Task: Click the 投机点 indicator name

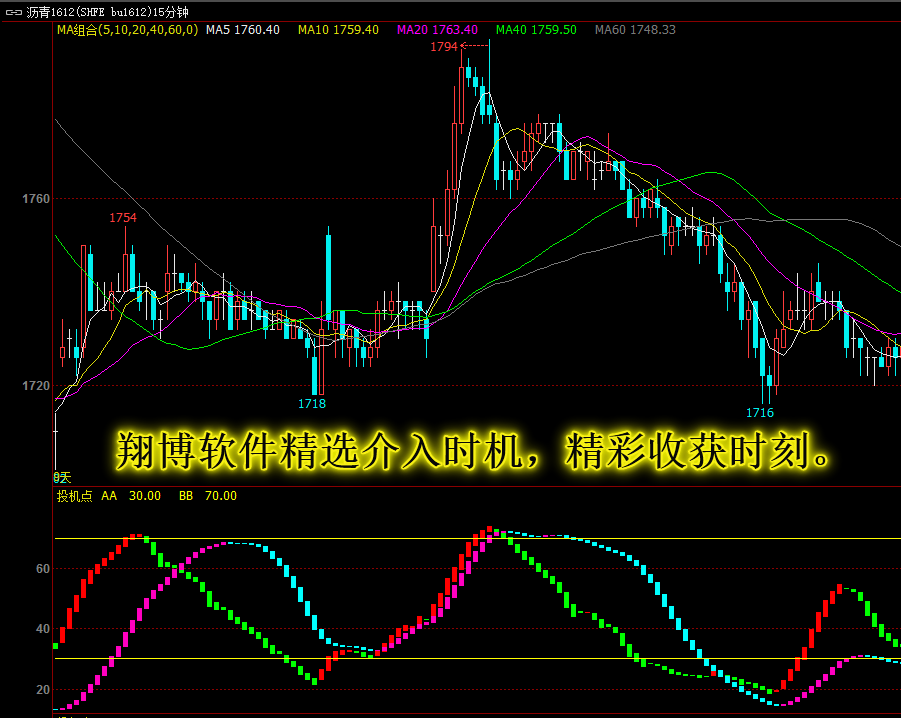Action: click(75, 496)
